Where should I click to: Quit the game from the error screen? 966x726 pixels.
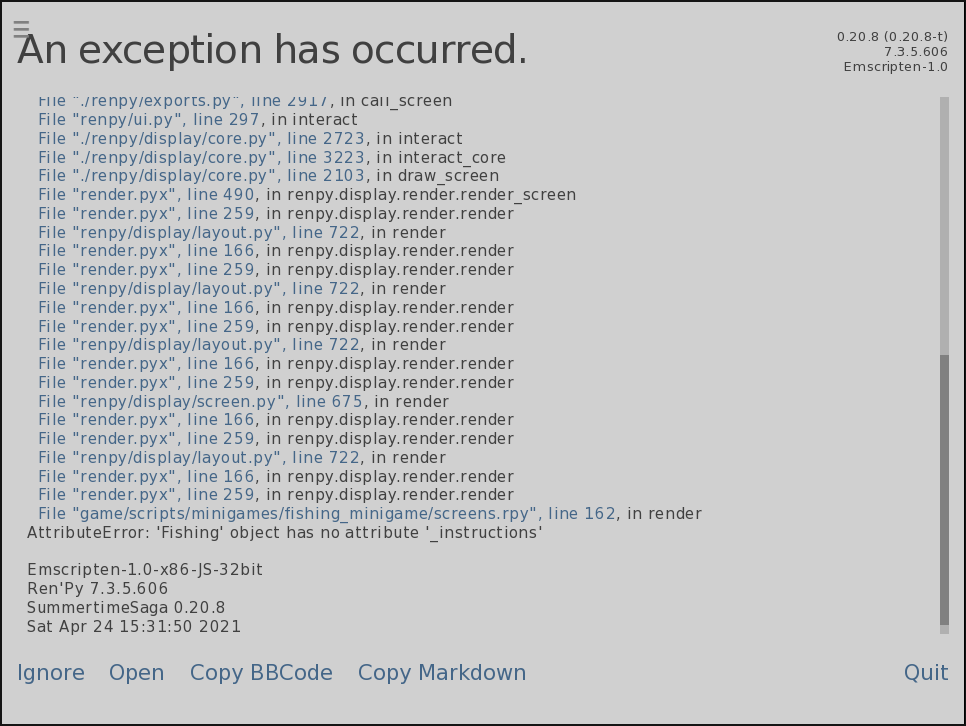(925, 673)
